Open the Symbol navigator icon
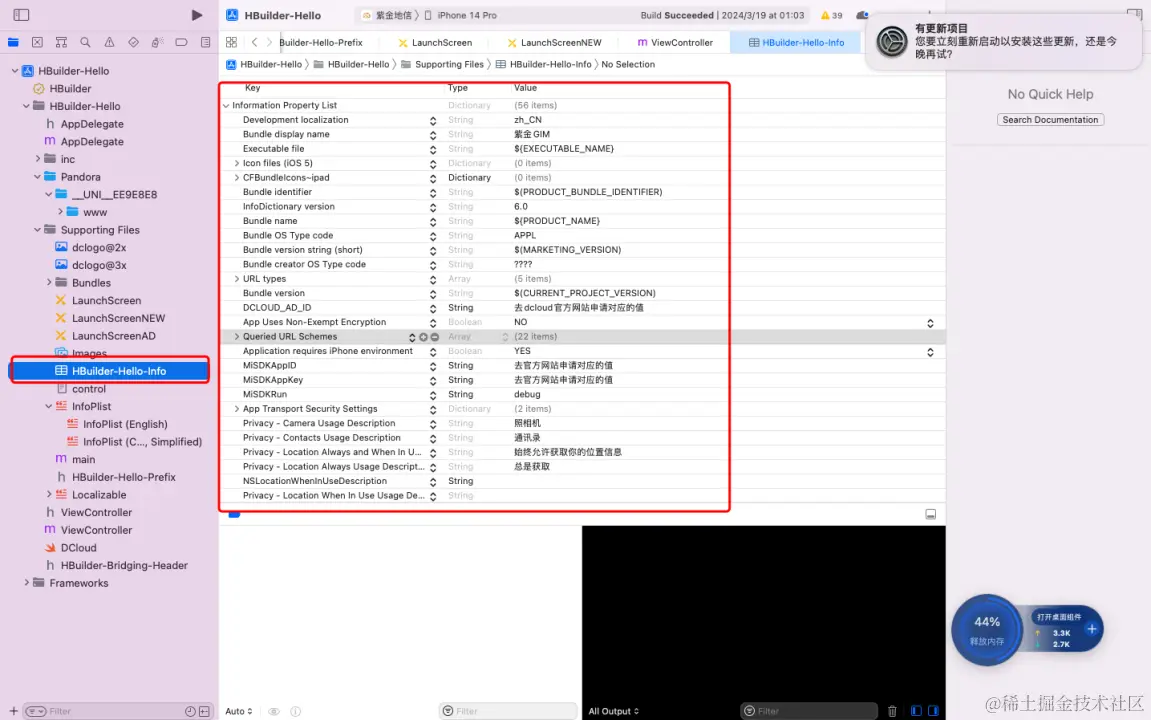 (61, 43)
